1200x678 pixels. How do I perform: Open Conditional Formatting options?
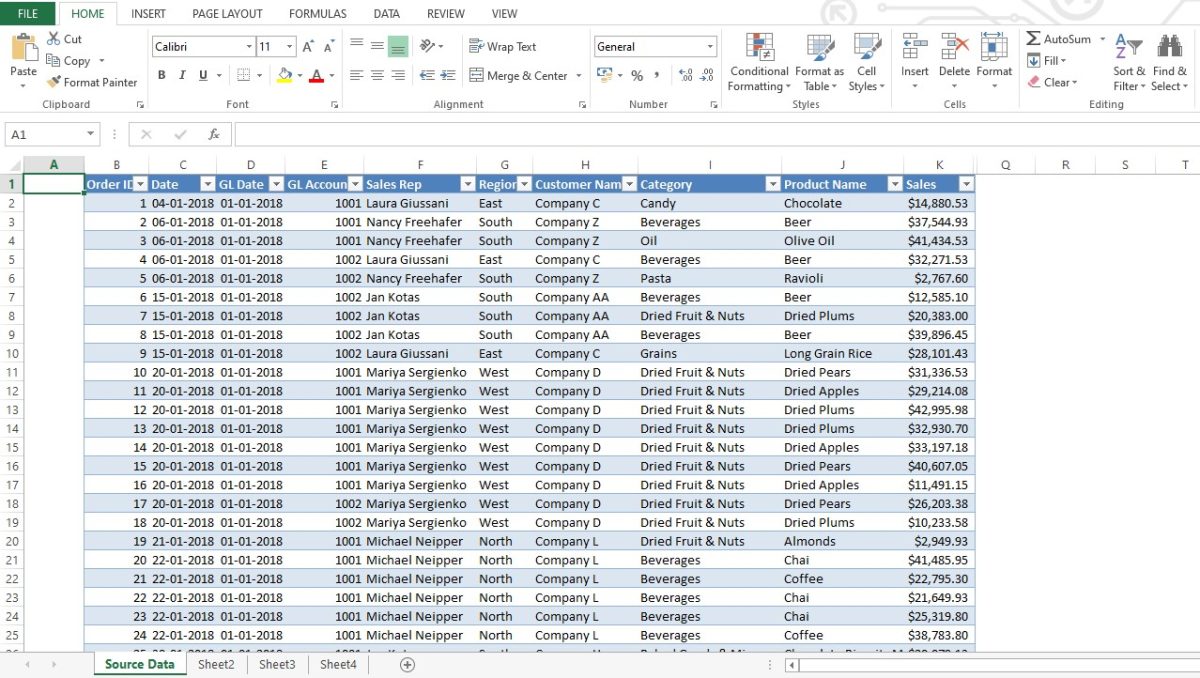tap(758, 64)
